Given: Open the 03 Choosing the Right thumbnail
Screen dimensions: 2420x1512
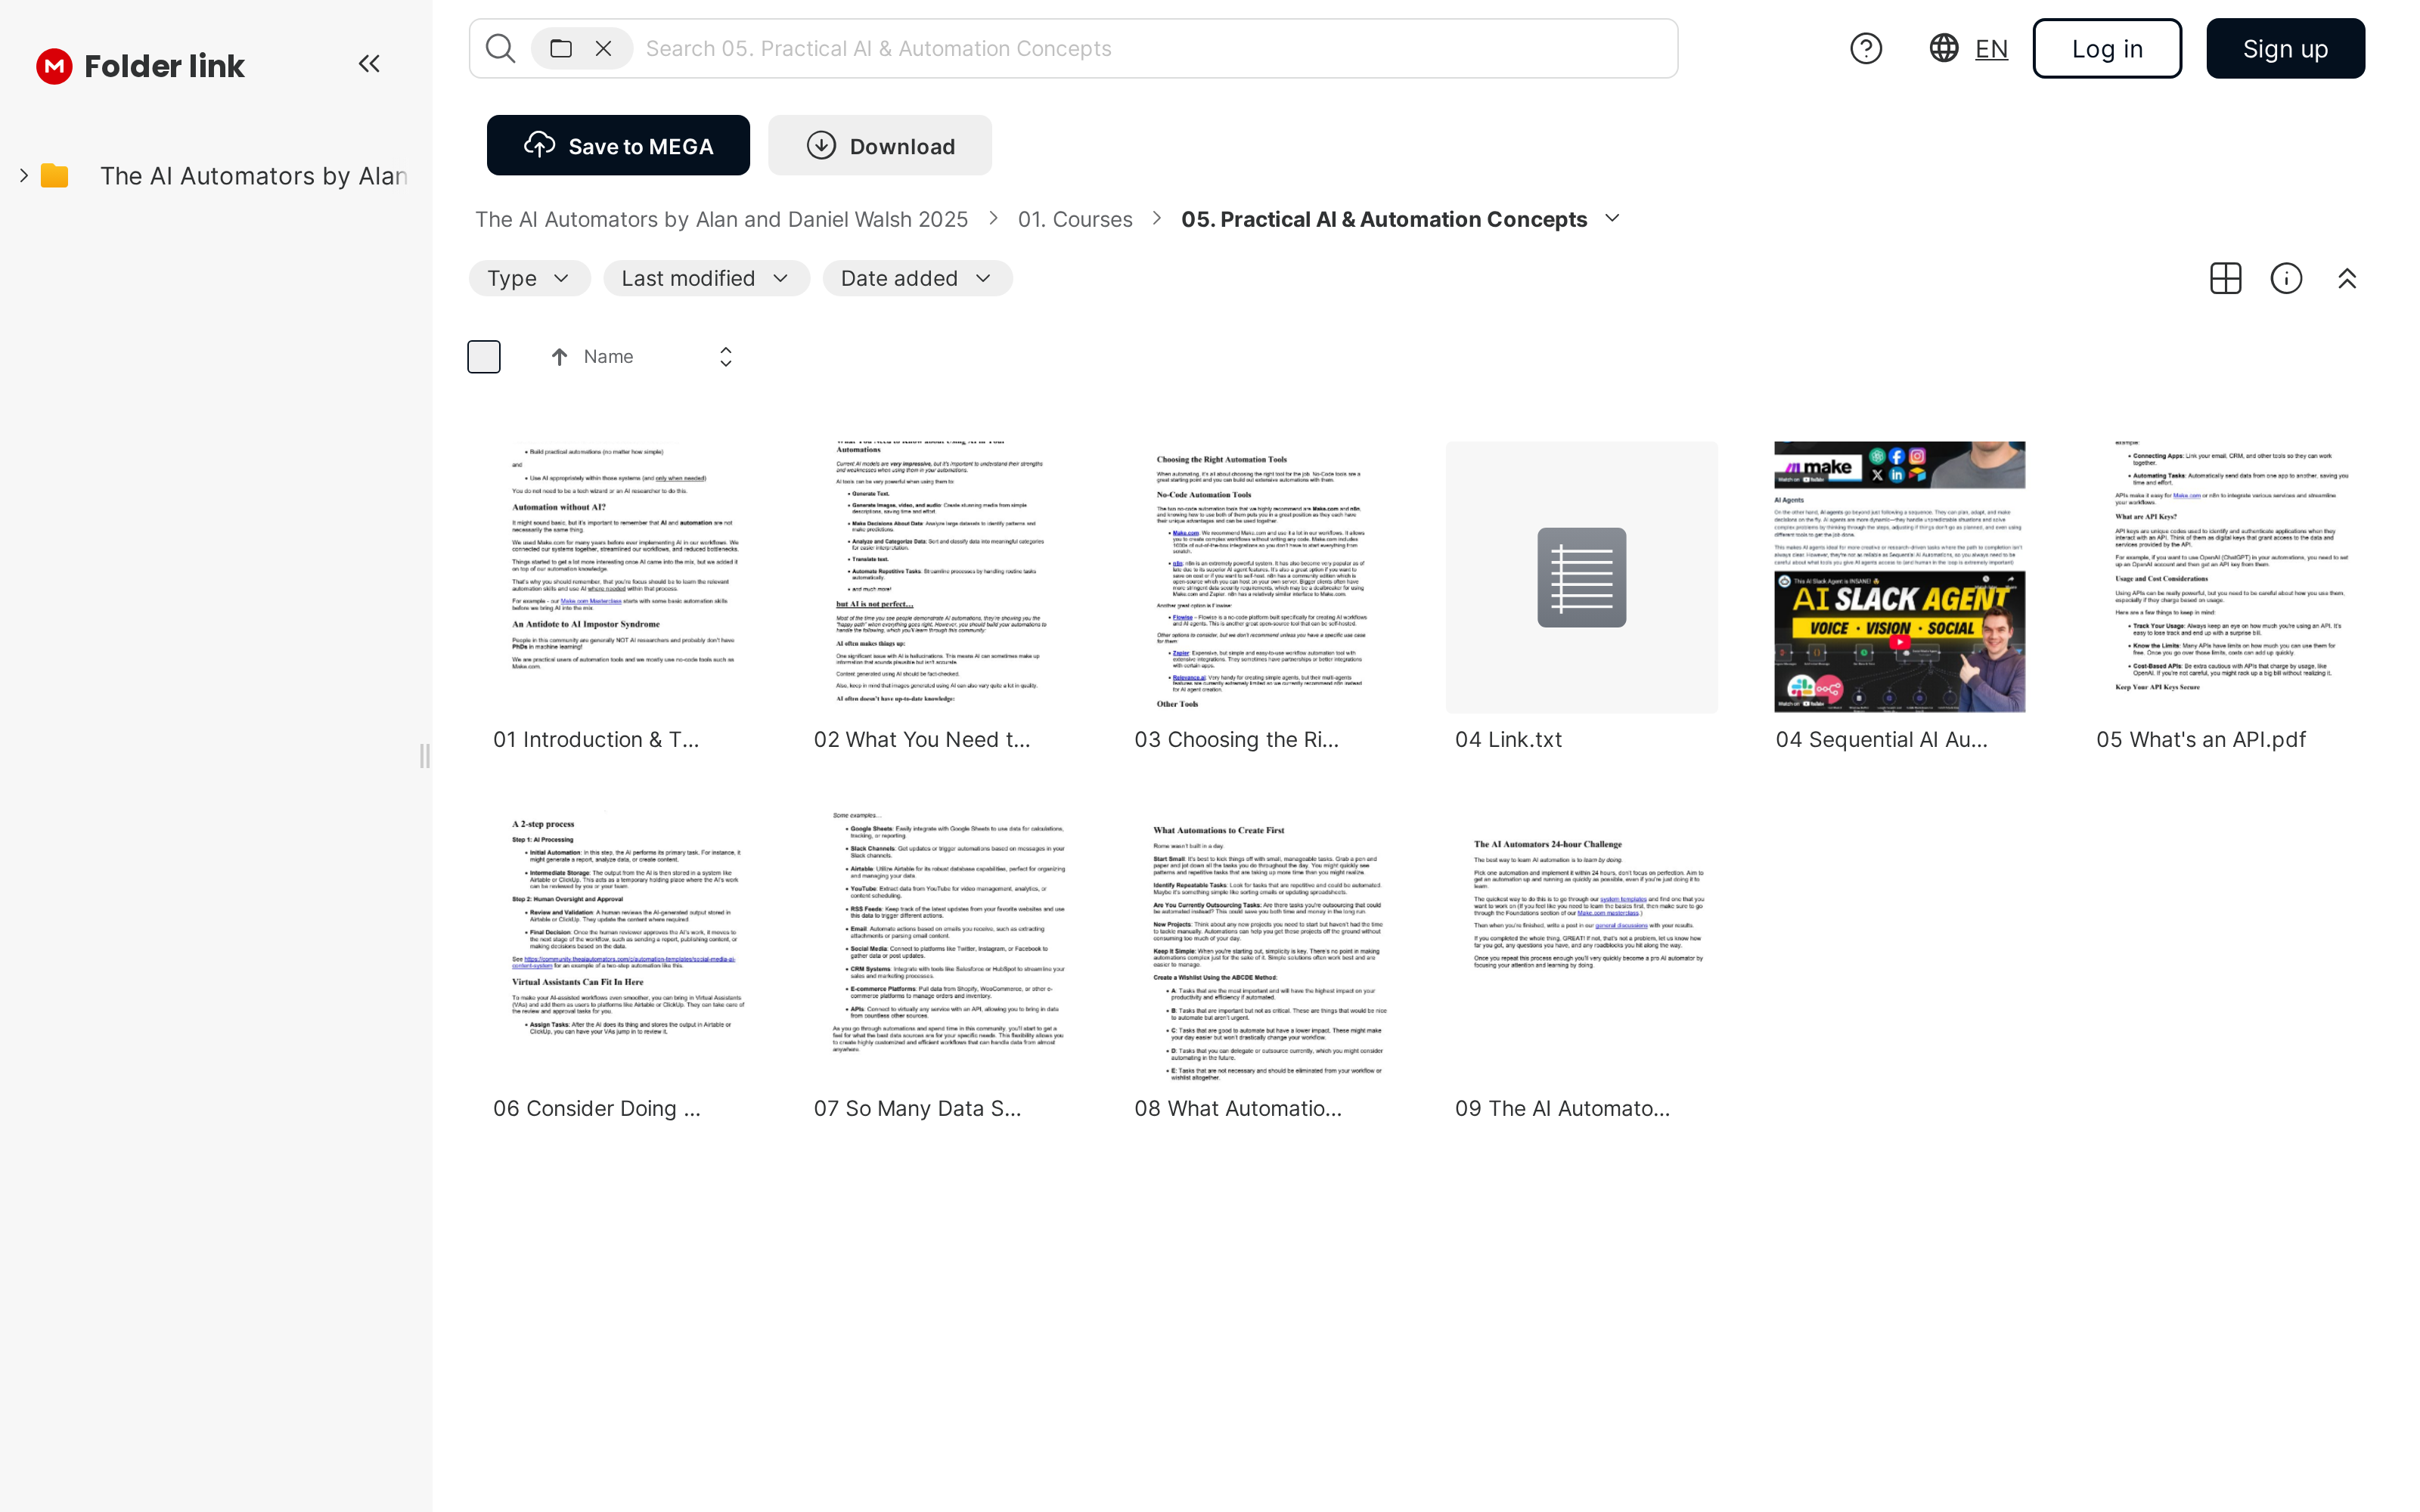Looking at the screenshot, I should (x=1262, y=577).
